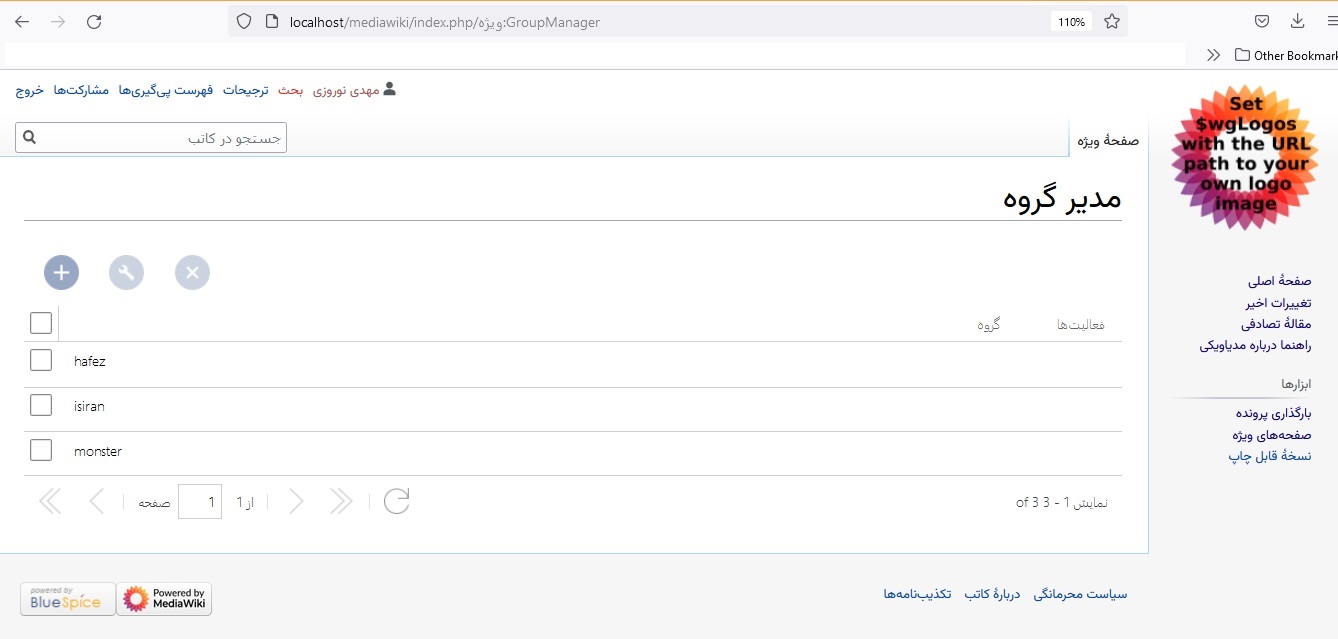
Task: Select the hafez group name
Action: (x=89, y=361)
